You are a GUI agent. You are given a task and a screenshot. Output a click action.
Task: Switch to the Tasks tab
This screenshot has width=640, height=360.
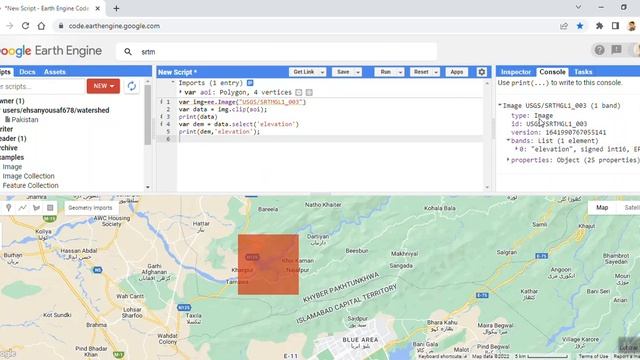pyautogui.click(x=583, y=72)
